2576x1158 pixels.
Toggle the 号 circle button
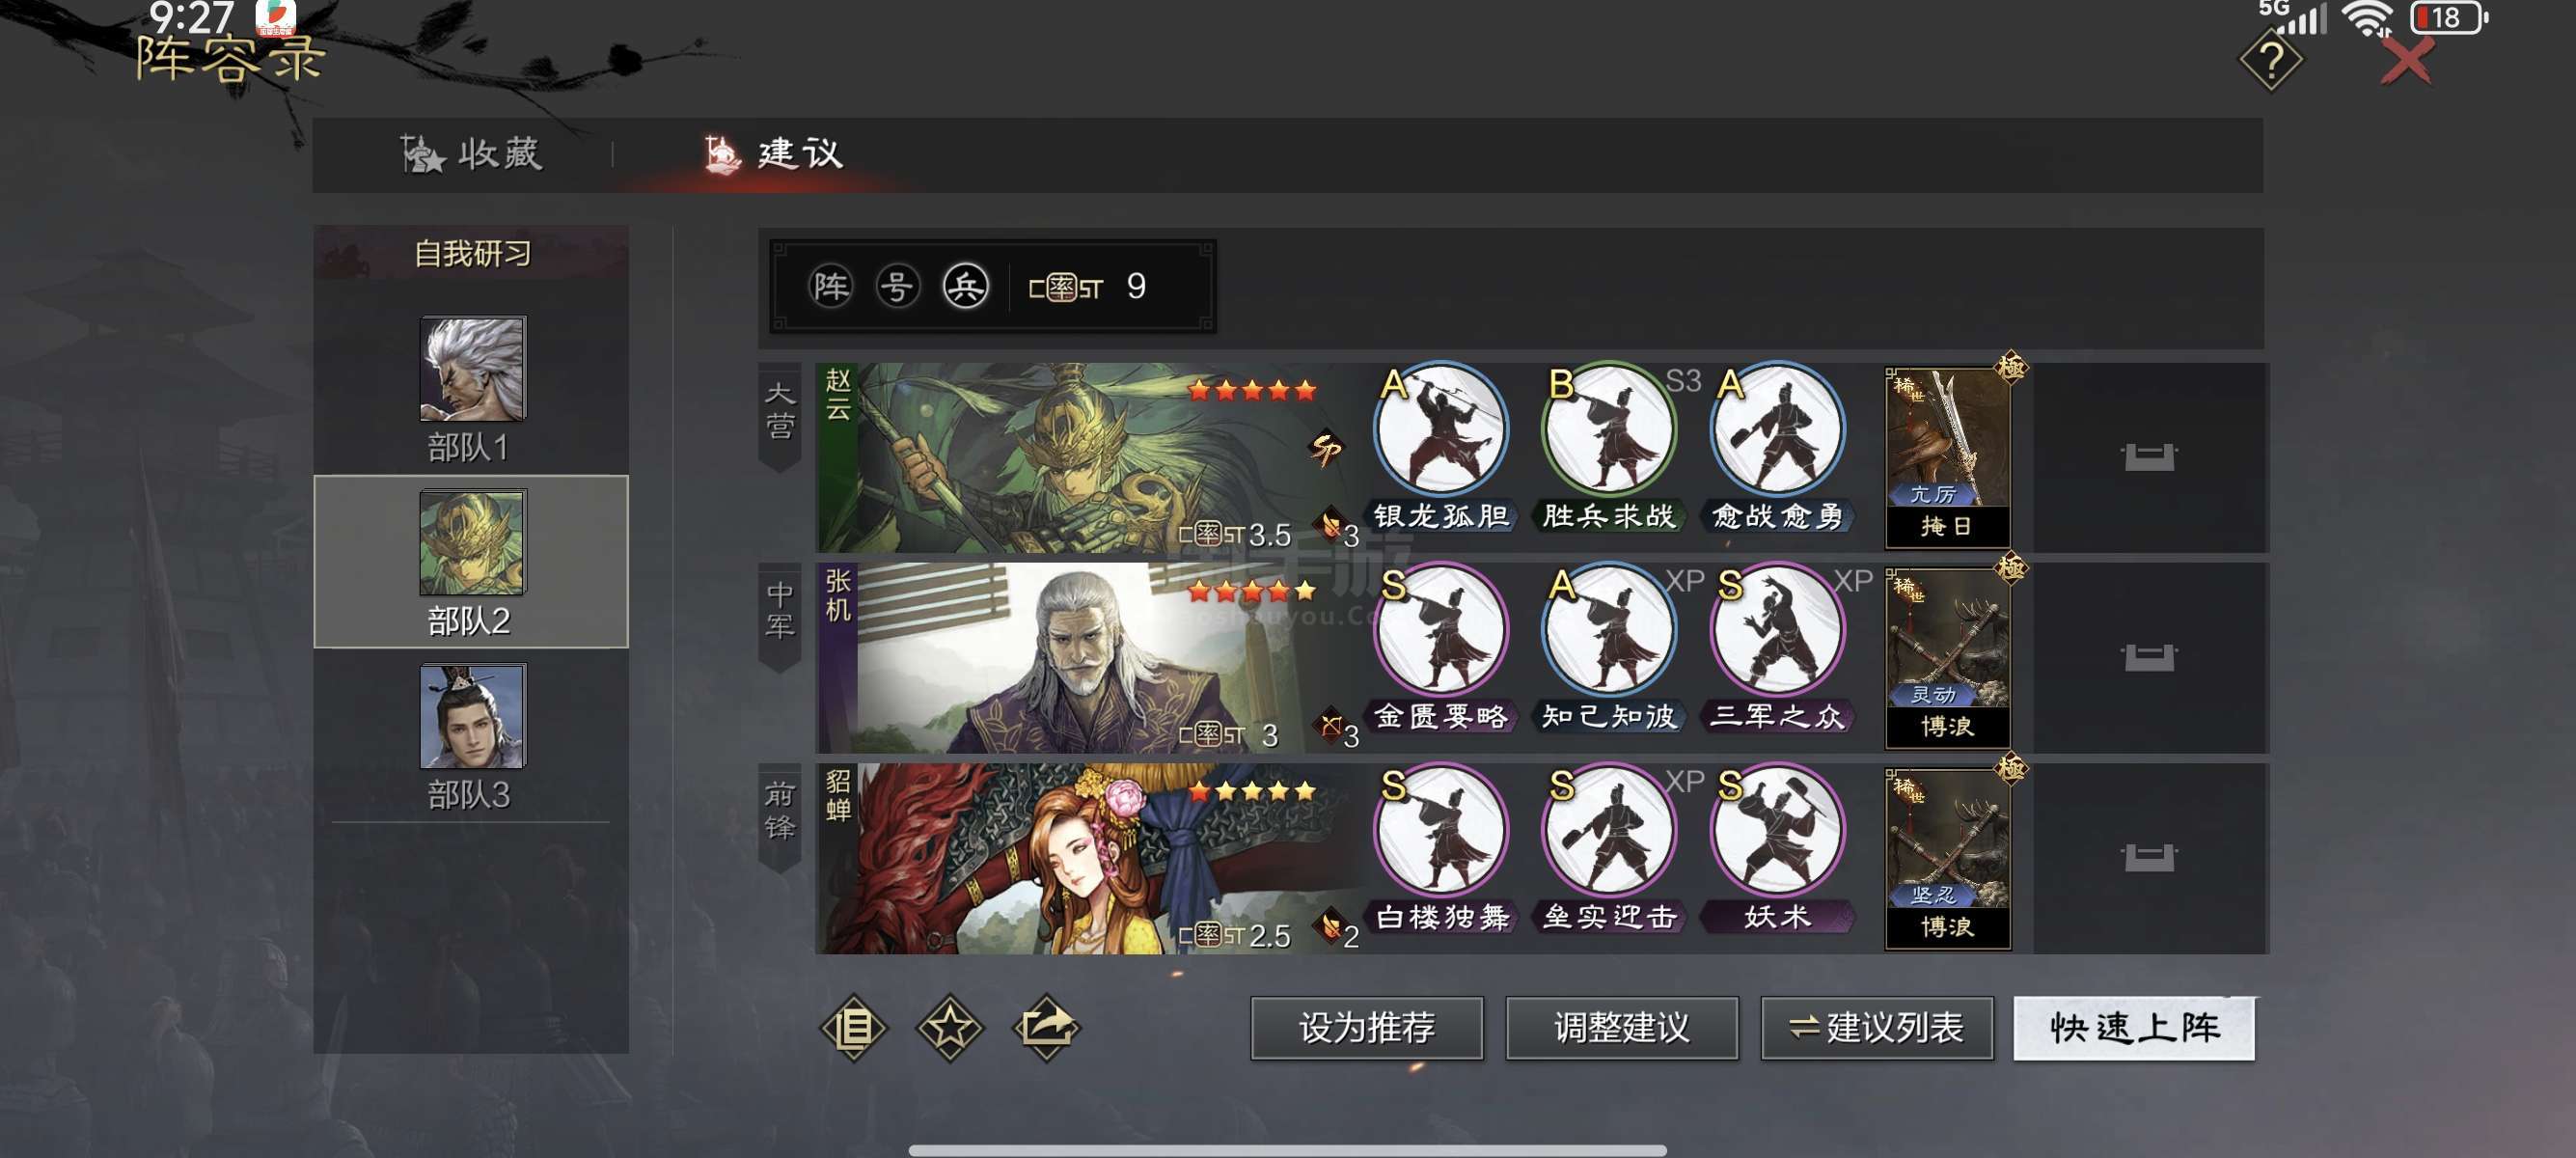point(897,287)
